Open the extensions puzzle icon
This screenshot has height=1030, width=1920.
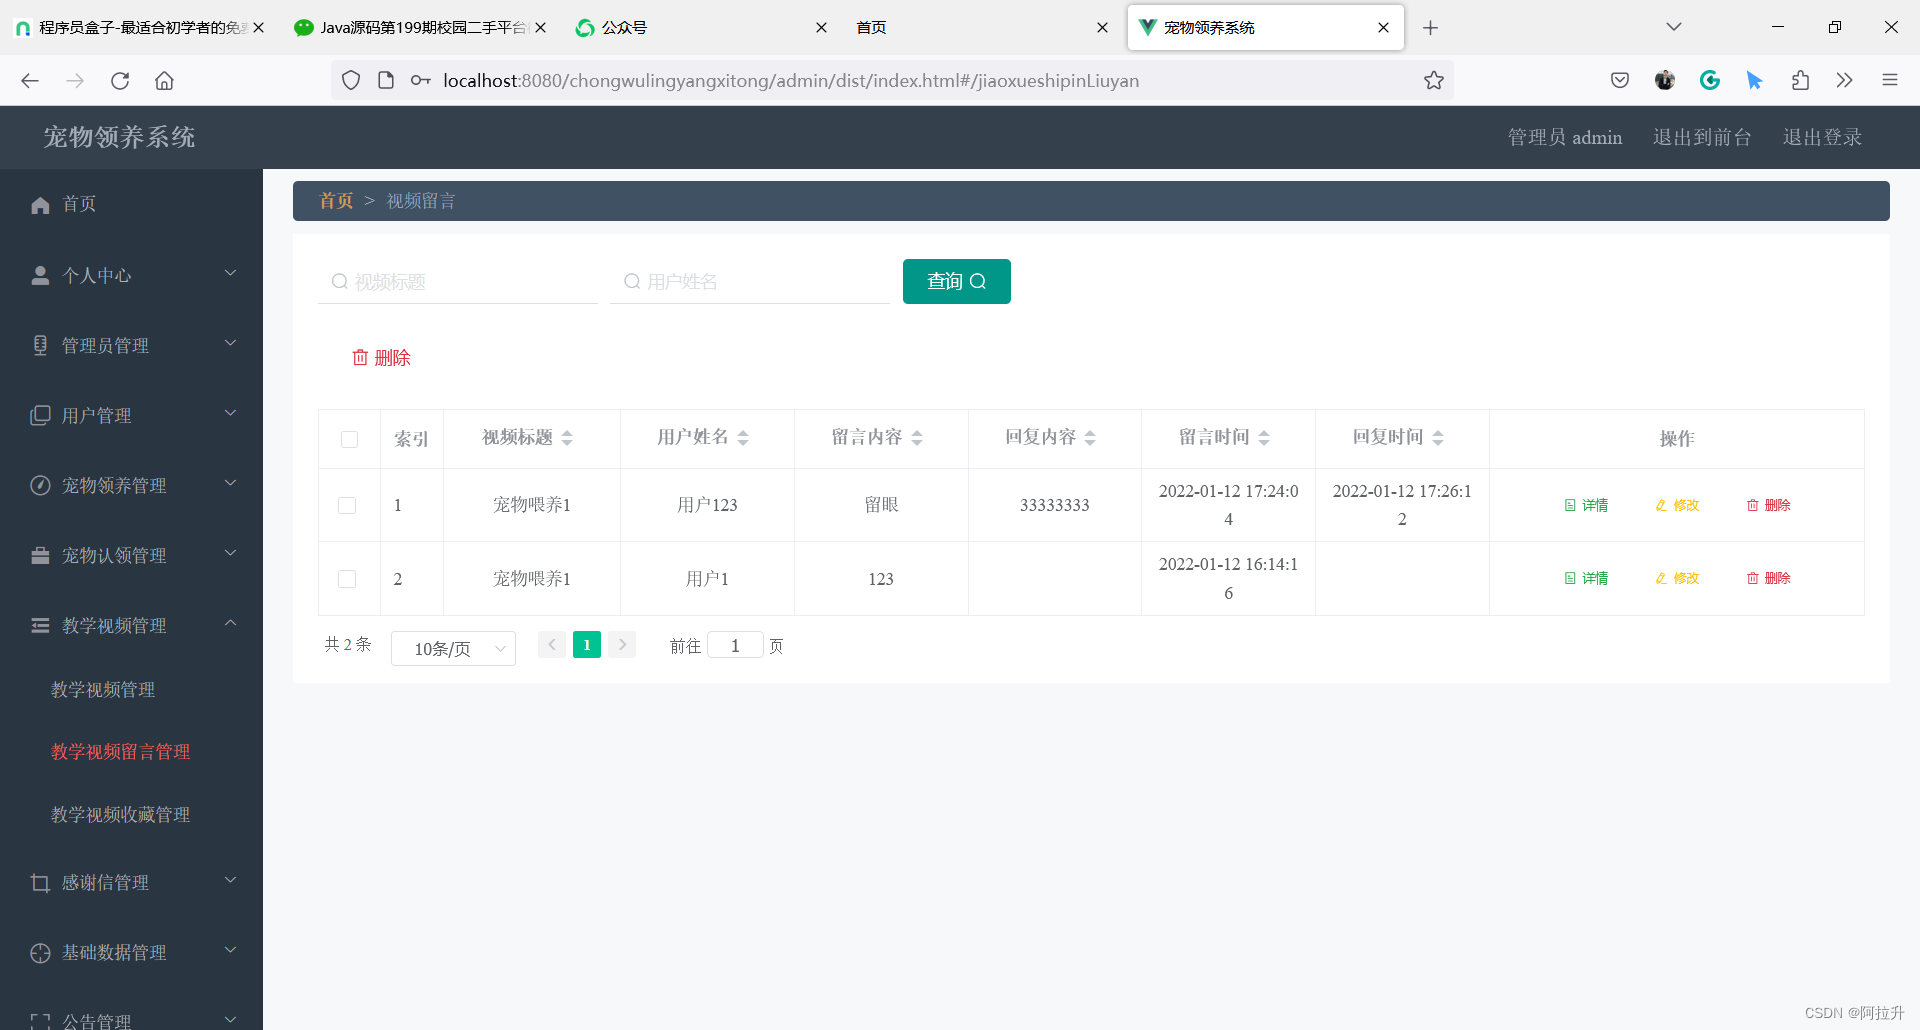[1800, 81]
